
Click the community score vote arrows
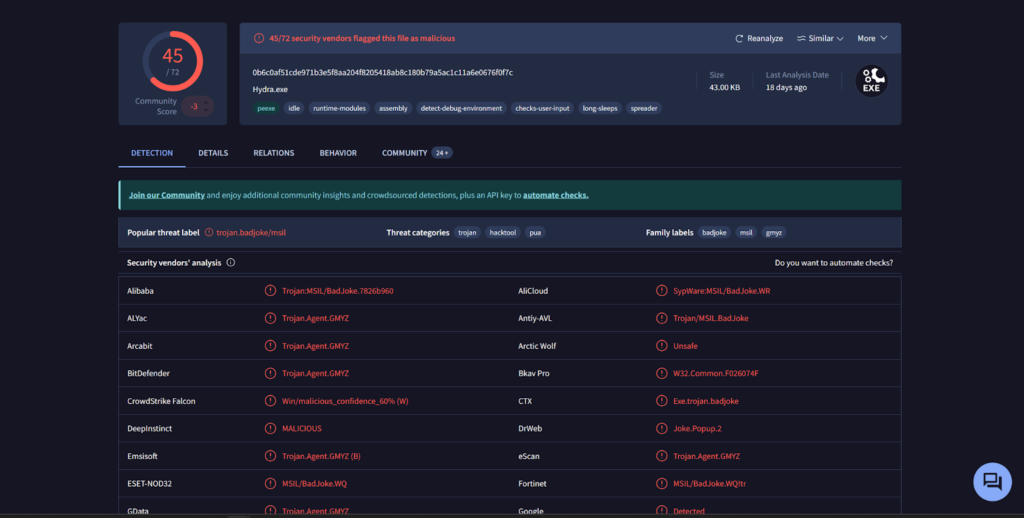tap(195, 106)
